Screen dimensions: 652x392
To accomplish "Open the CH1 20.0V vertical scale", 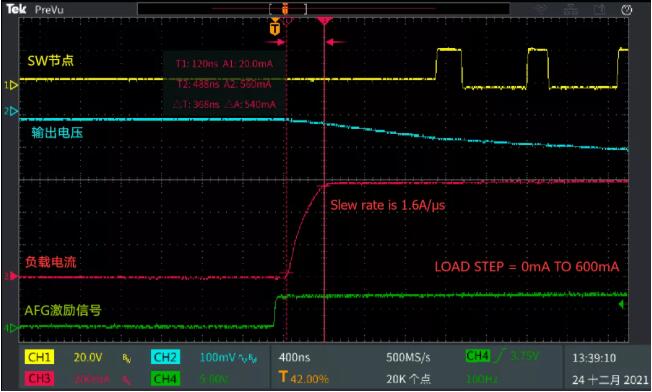I will click(x=88, y=357).
